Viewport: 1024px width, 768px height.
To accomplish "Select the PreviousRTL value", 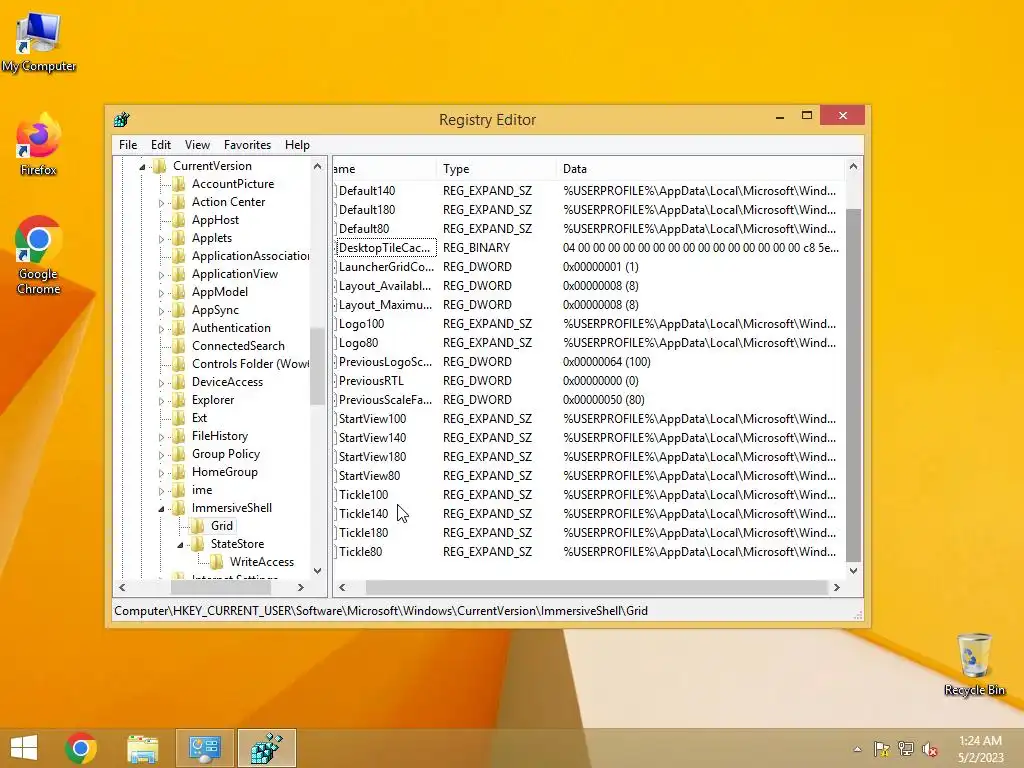I will pyautogui.click(x=371, y=381).
